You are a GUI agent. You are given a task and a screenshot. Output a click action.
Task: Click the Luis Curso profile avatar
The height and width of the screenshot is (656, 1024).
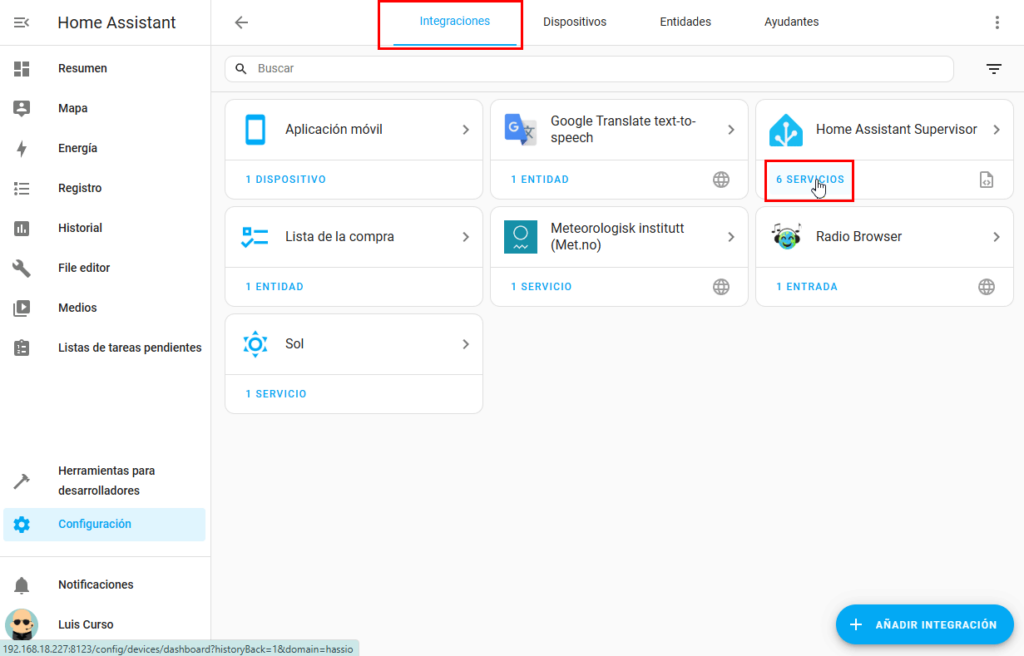(22, 625)
